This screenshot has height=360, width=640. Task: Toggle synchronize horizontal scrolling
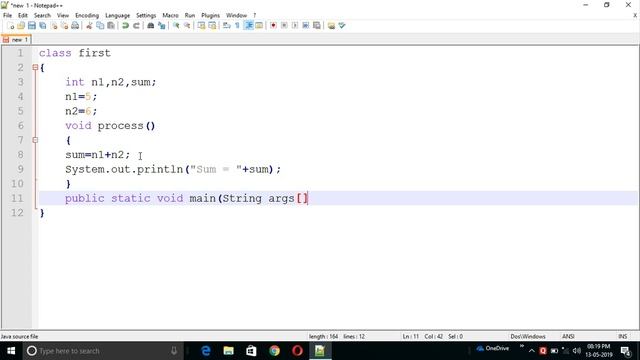click(212, 26)
